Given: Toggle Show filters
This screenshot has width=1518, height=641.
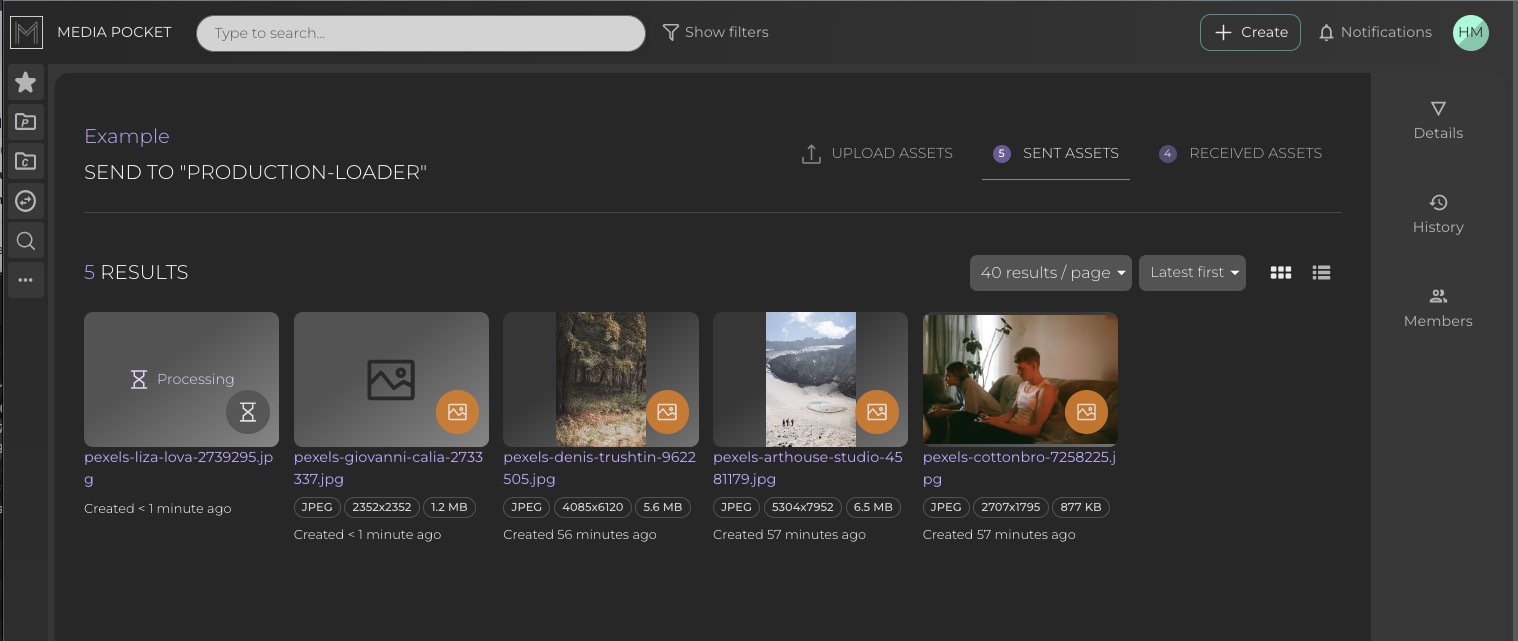Looking at the screenshot, I should (x=716, y=32).
